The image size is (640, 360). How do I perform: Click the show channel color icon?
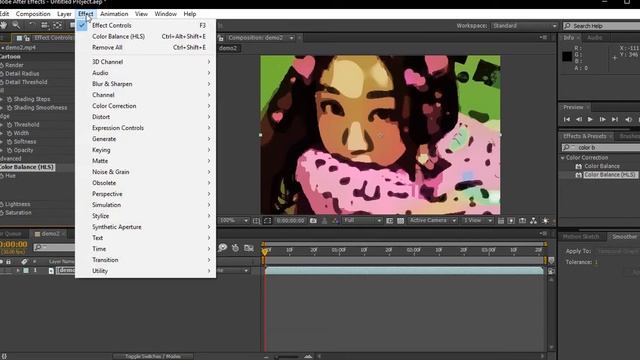tap(335, 221)
